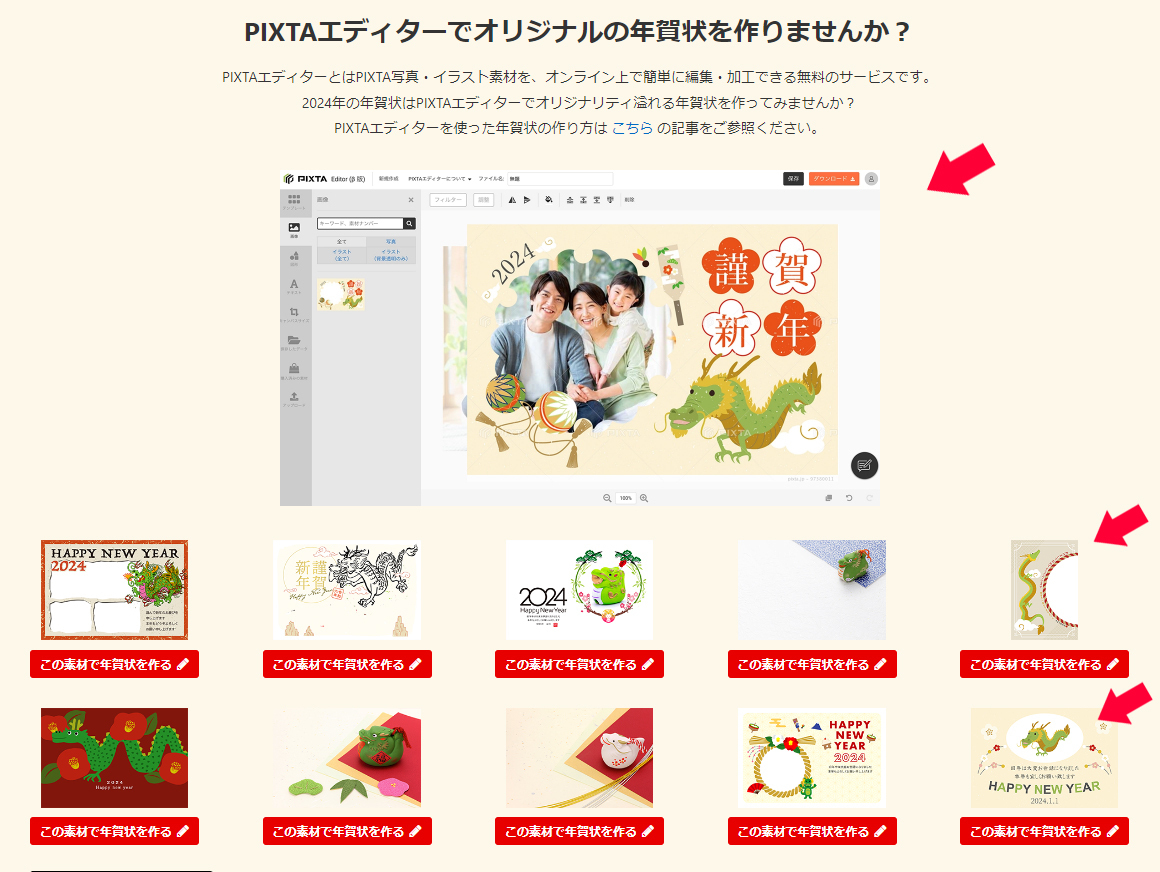Open the こちら article link
Screen dimensions: 1160x872
coord(633,128)
